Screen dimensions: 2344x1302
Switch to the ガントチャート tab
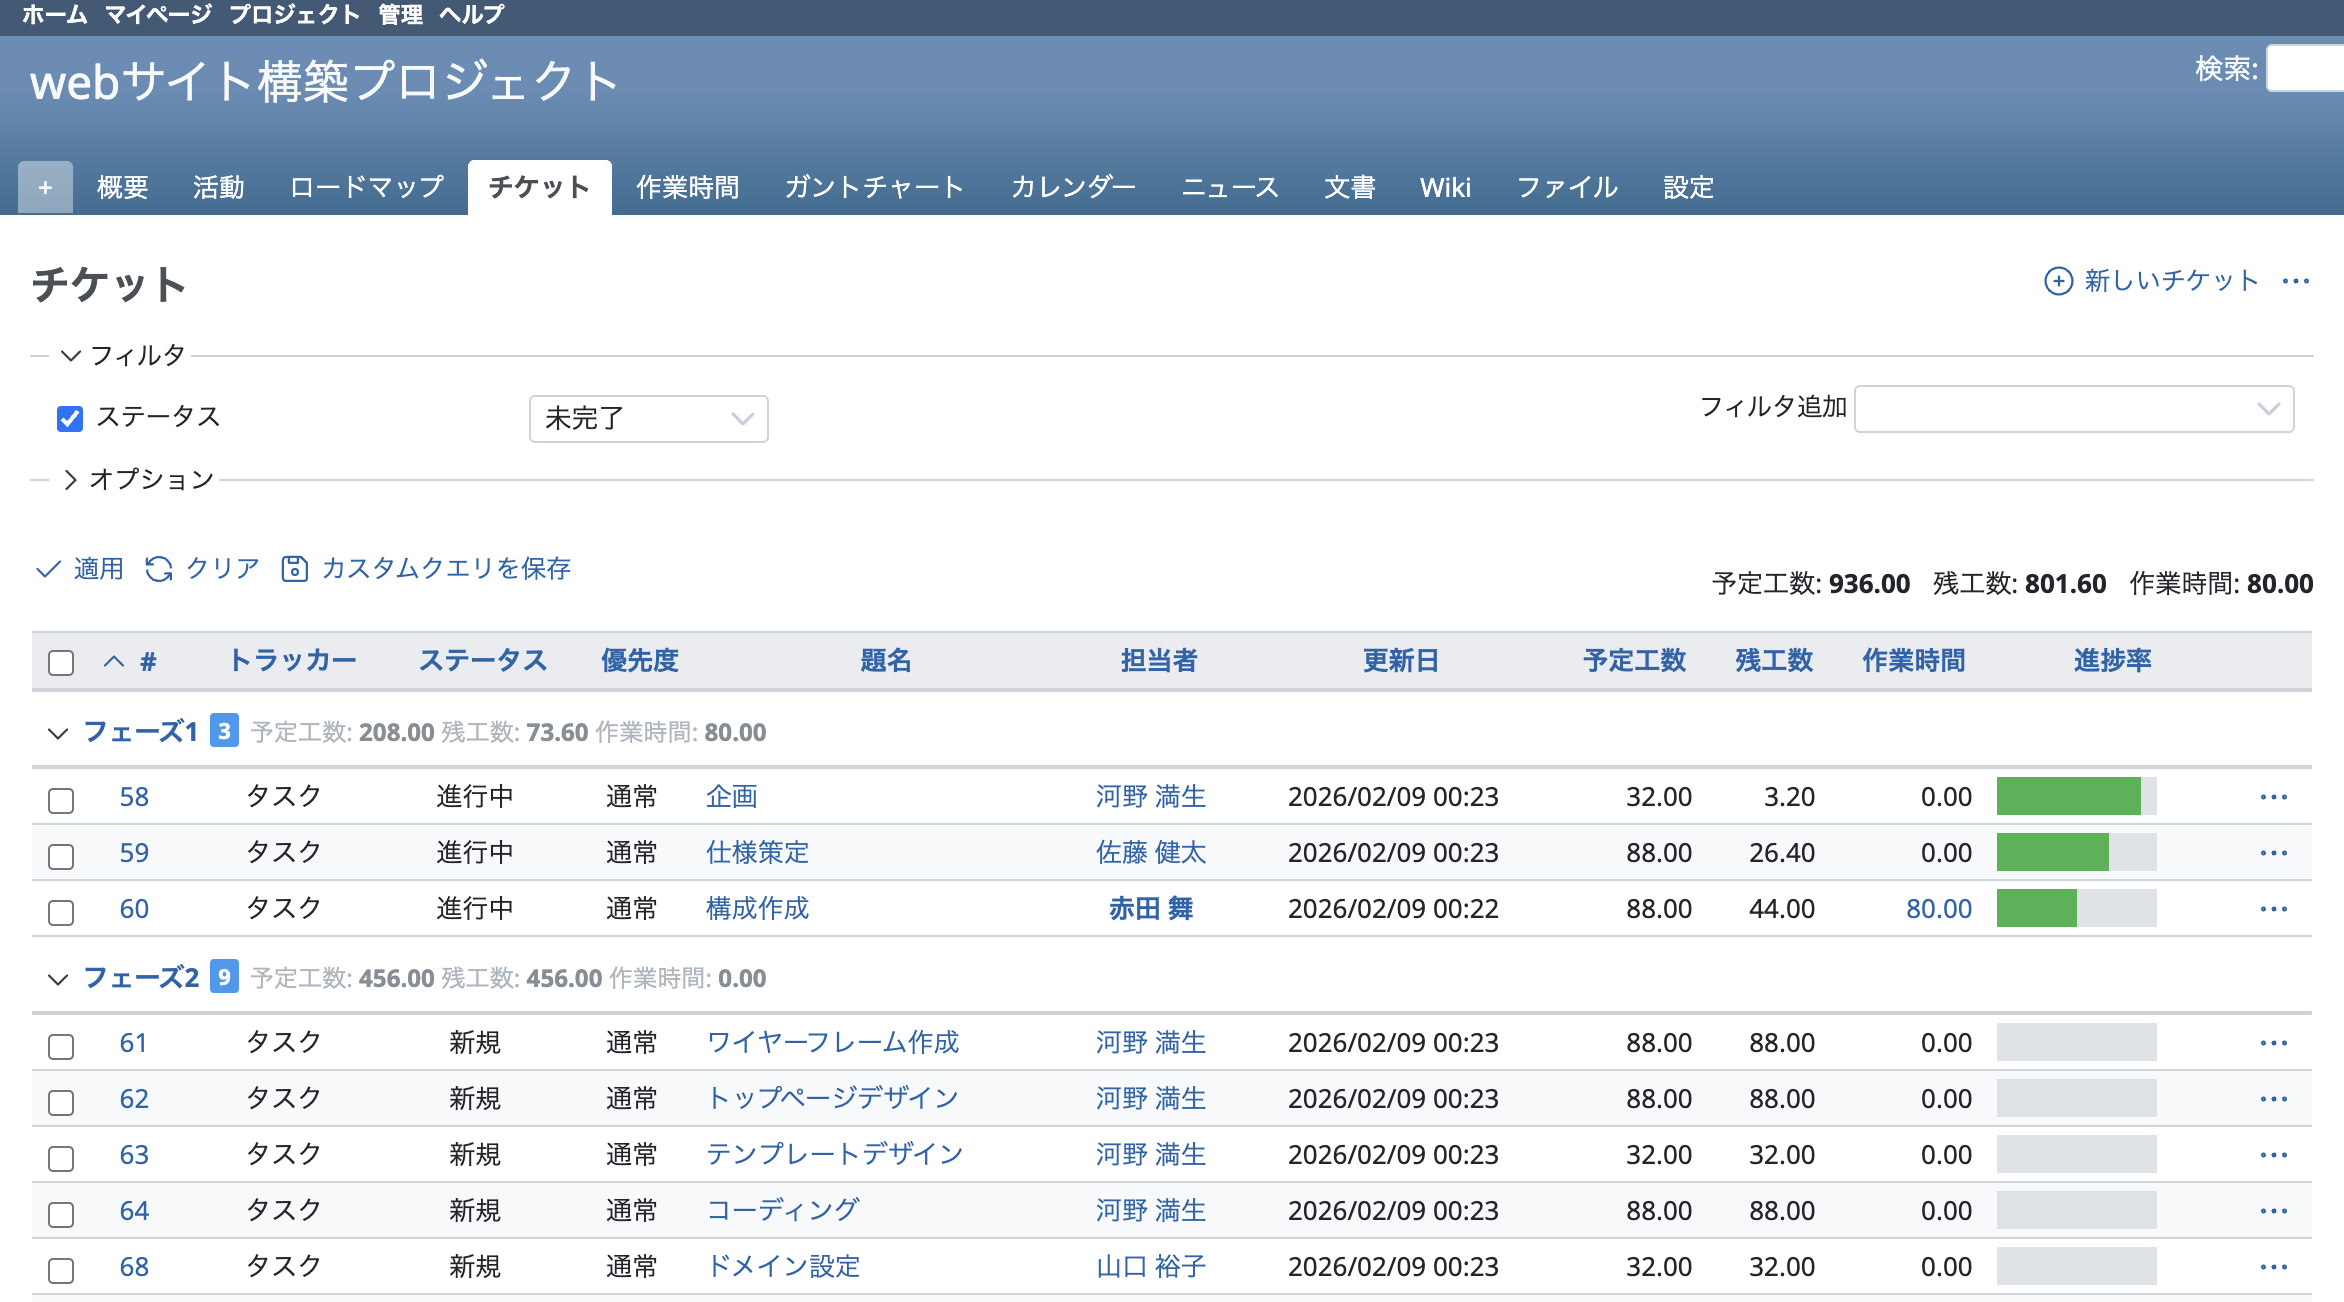[874, 187]
